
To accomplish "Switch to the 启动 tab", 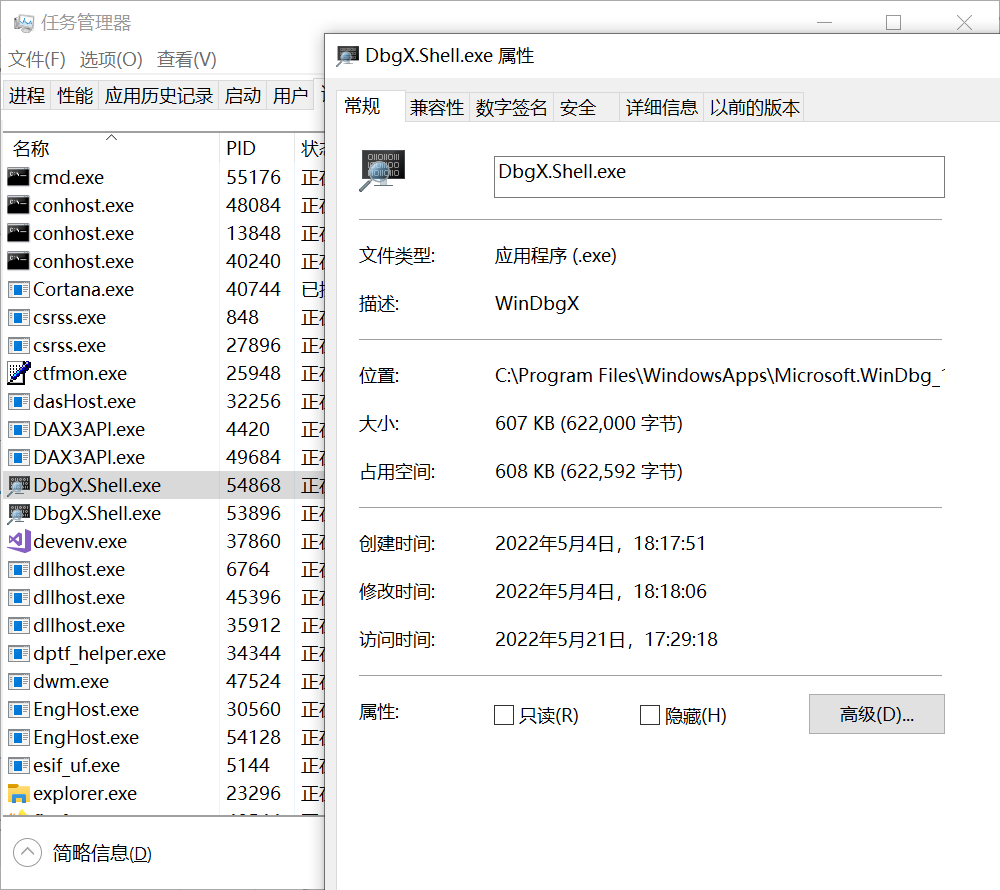I will tap(243, 96).
